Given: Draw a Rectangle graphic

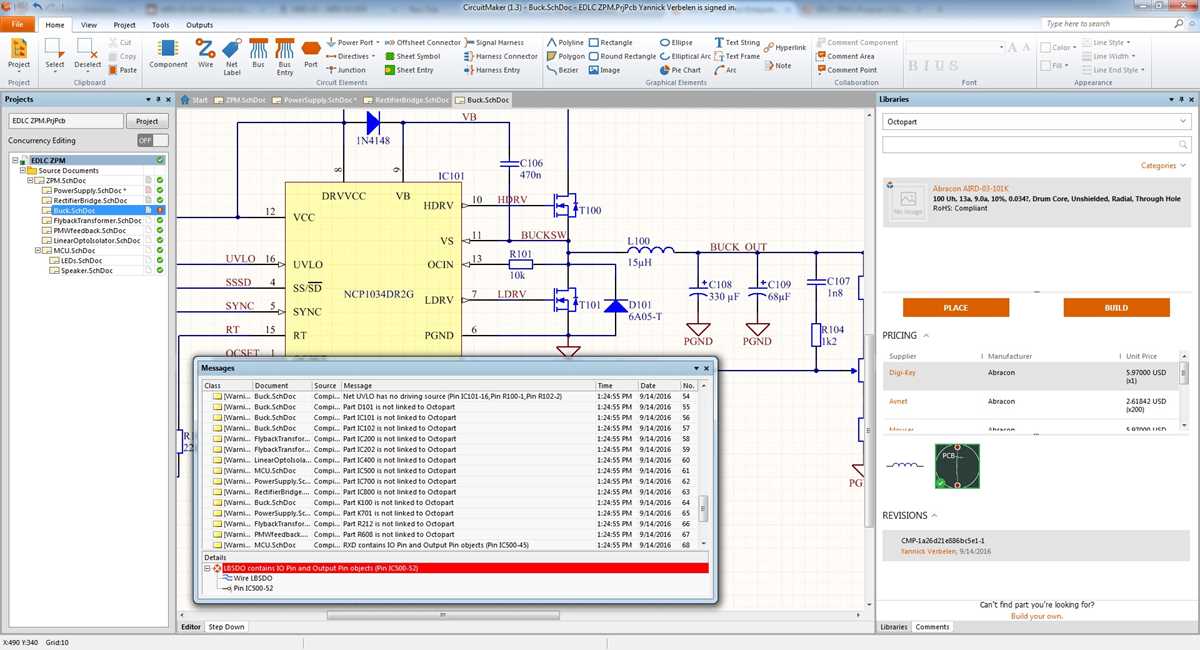Looking at the screenshot, I should [x=610, y=43].
